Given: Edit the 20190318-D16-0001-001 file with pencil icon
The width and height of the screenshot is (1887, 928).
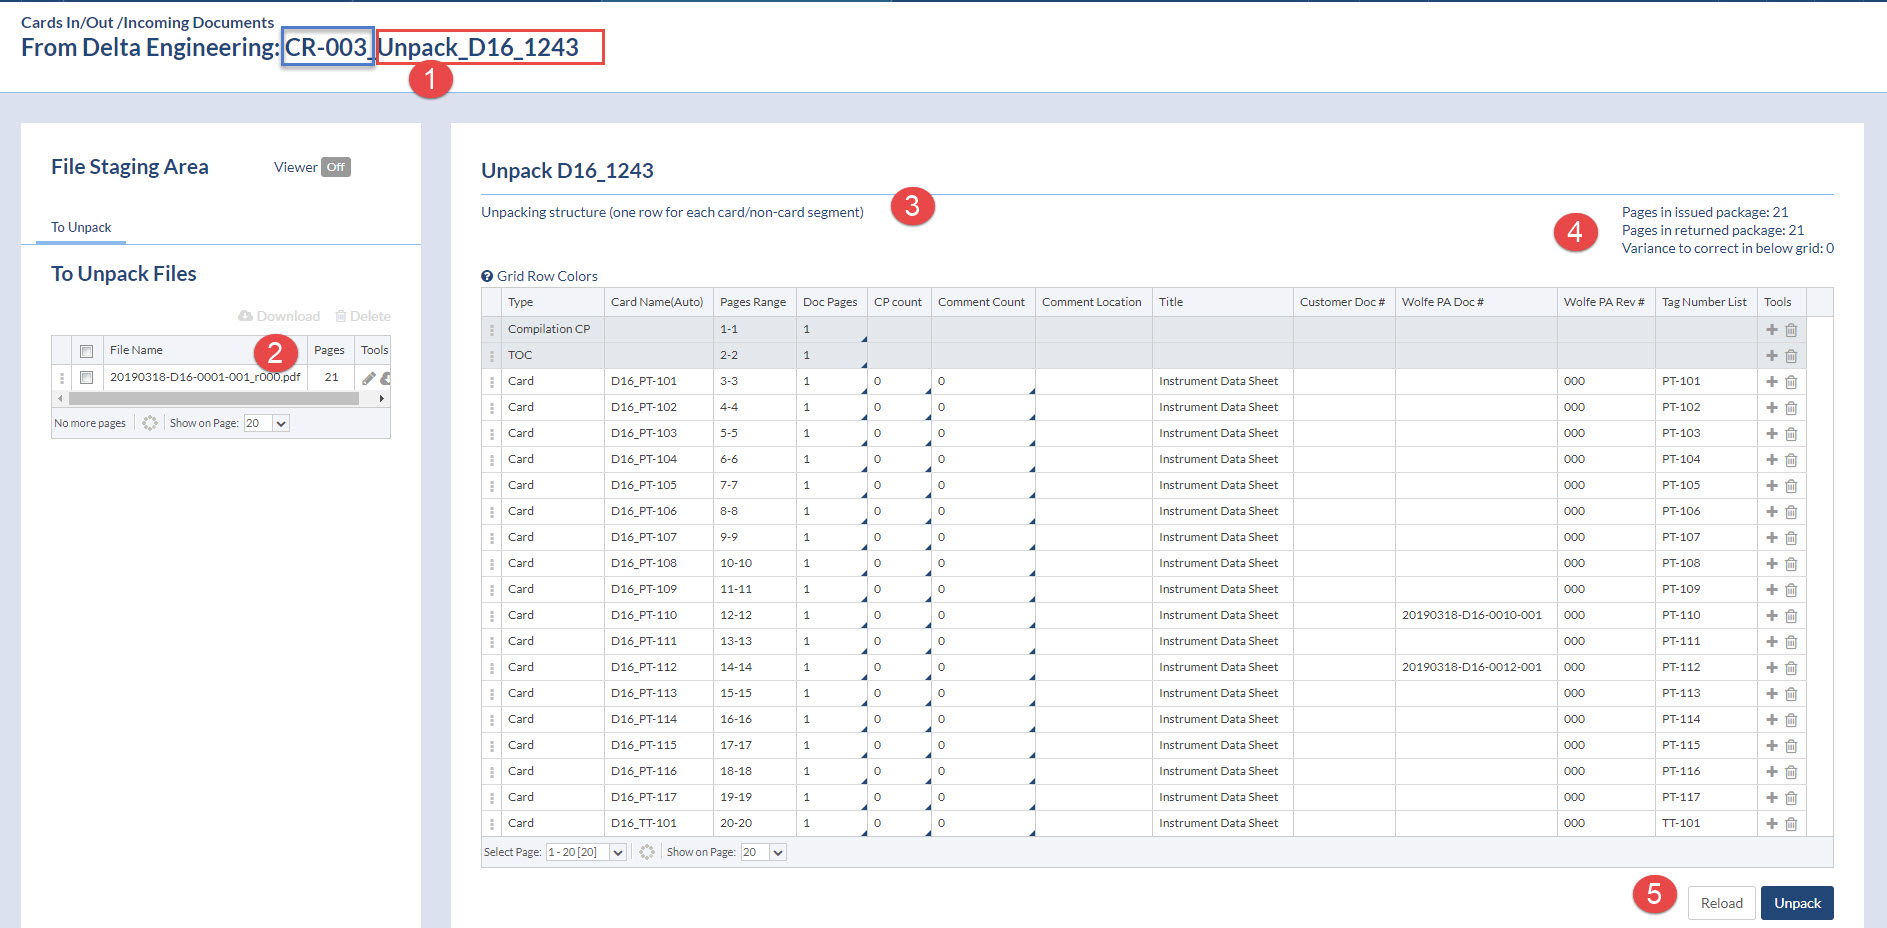Looking at the screenshot, I should 369,378.
